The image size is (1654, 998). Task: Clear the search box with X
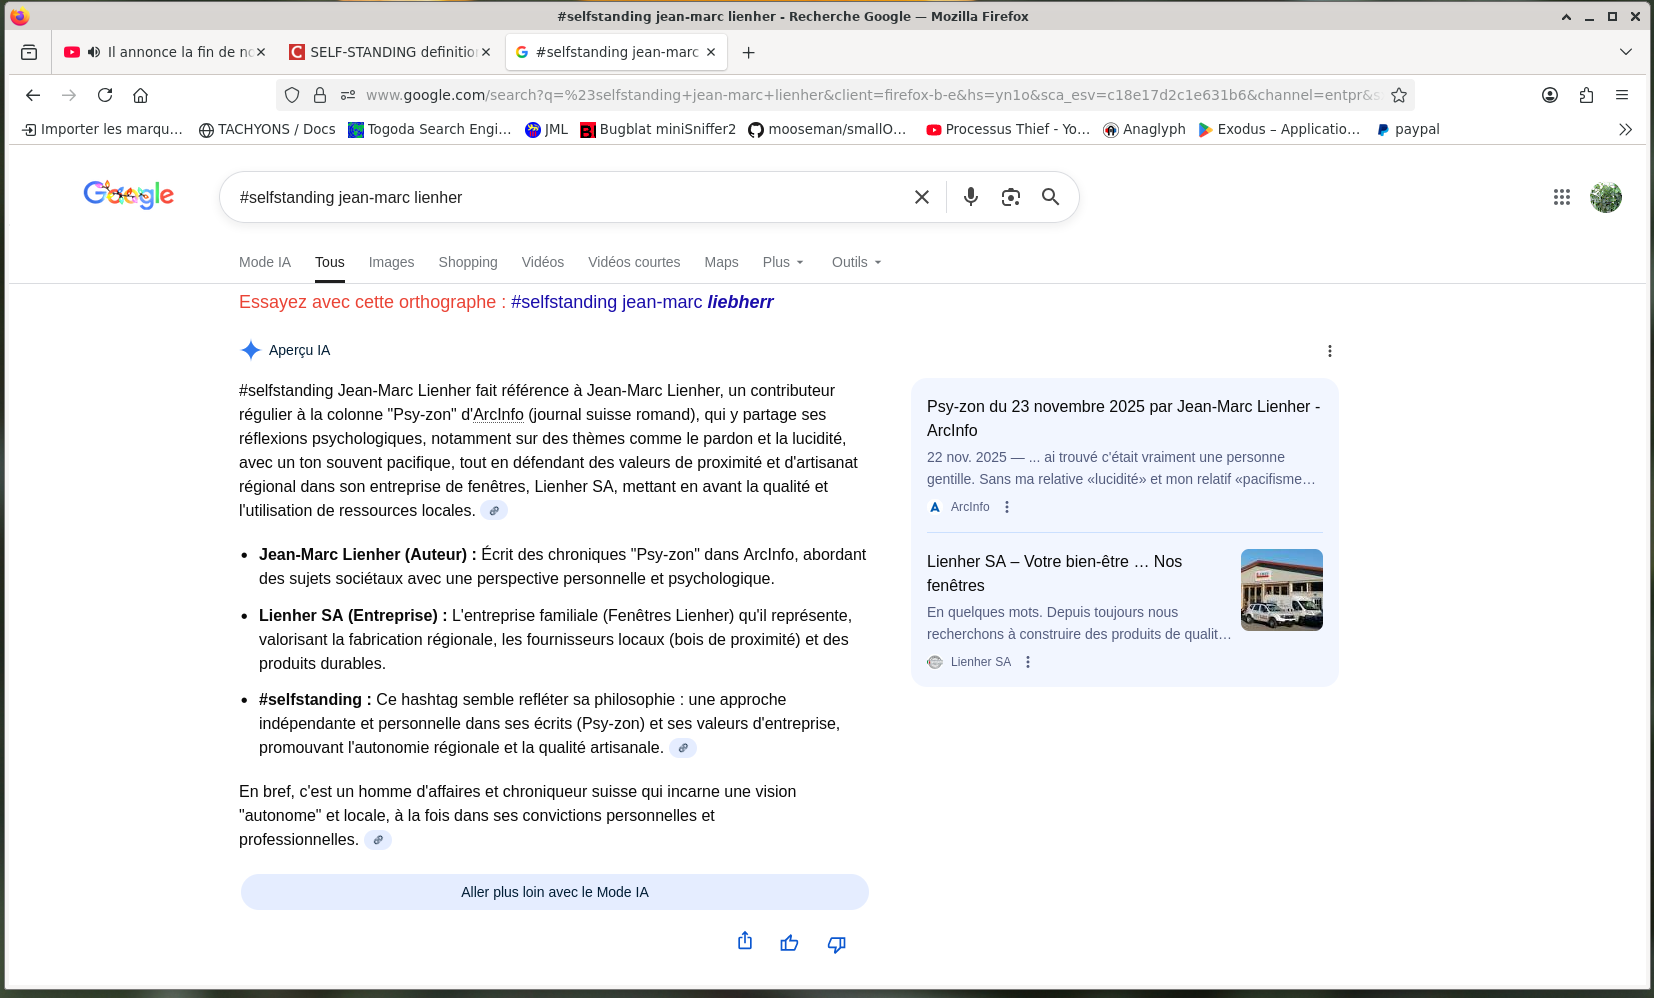[921, 197]
